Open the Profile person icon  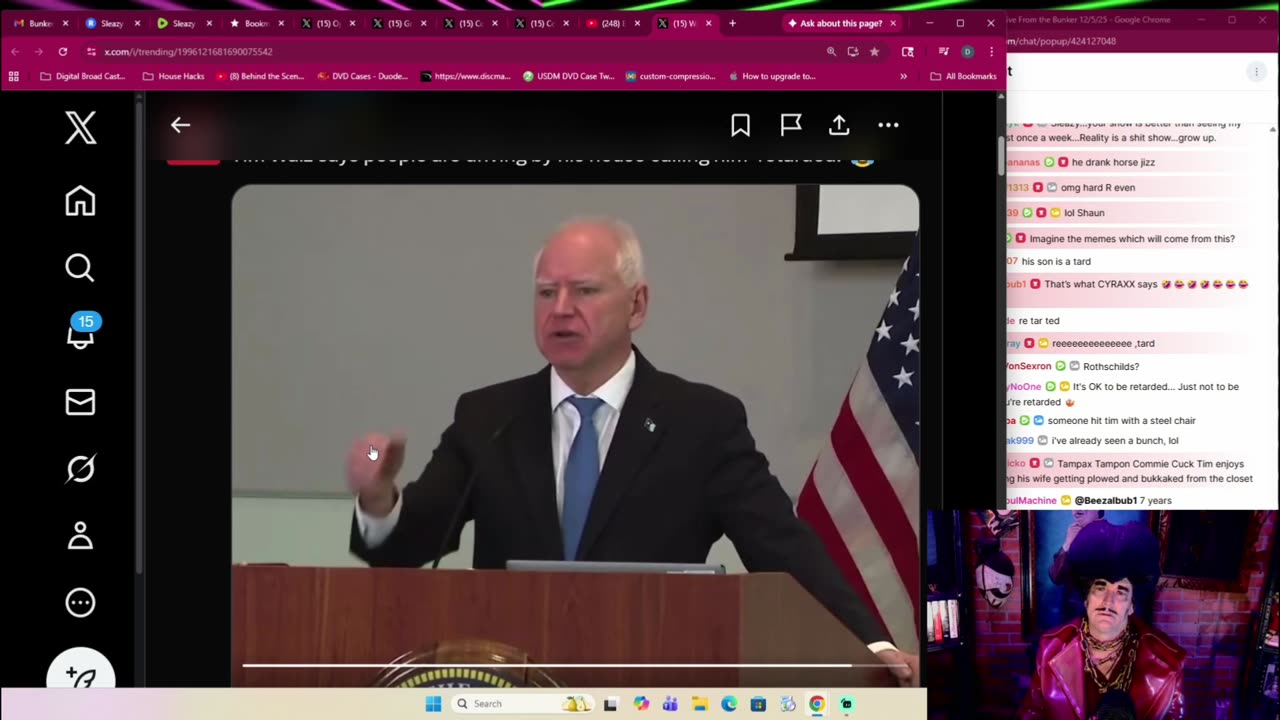click(x=80, y=535)
